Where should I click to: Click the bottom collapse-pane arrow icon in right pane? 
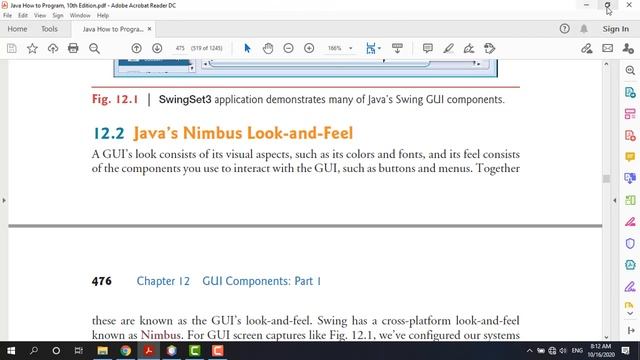631,330
